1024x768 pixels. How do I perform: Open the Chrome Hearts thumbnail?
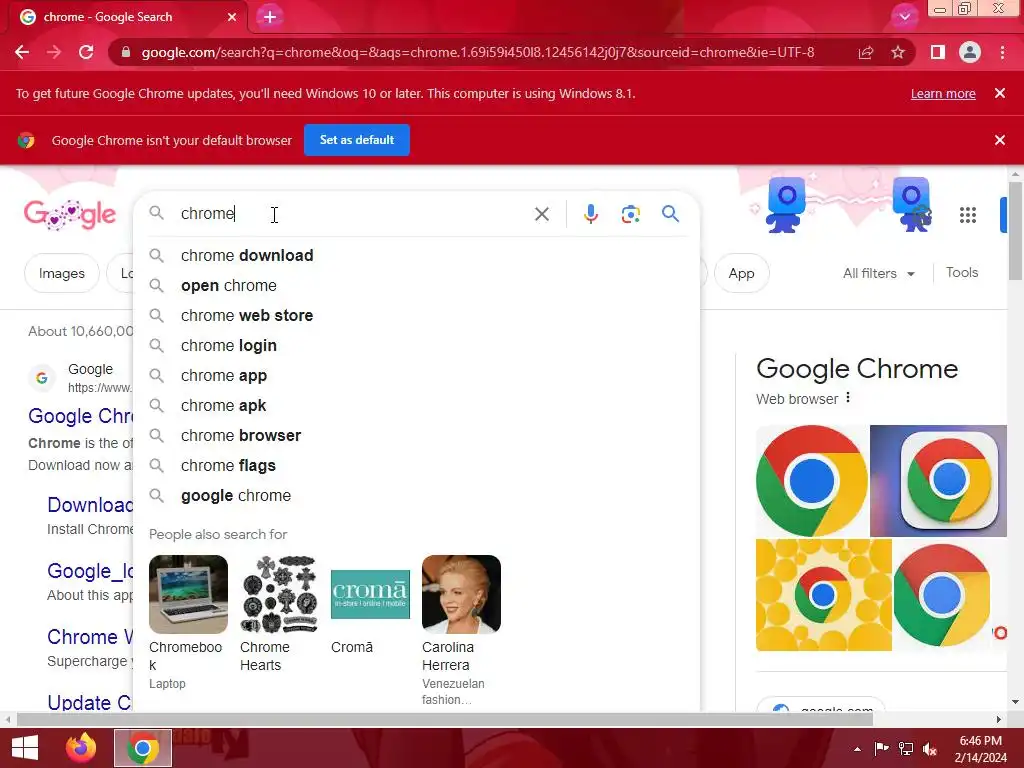point(279,594)
